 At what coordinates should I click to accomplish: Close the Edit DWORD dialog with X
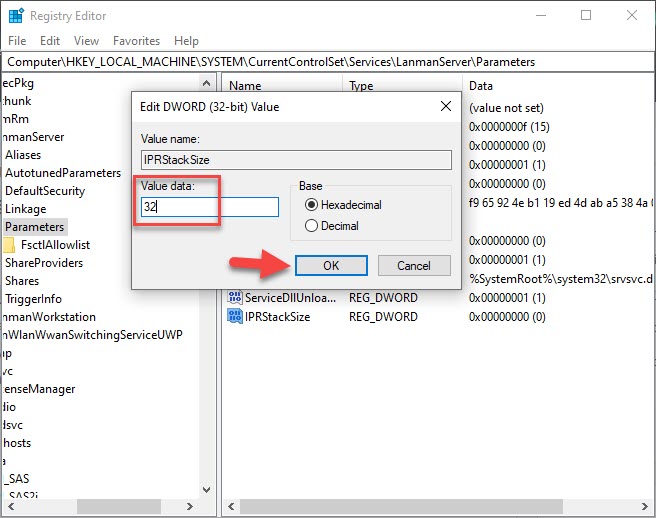pyautogui.click(x=444, y=106)
